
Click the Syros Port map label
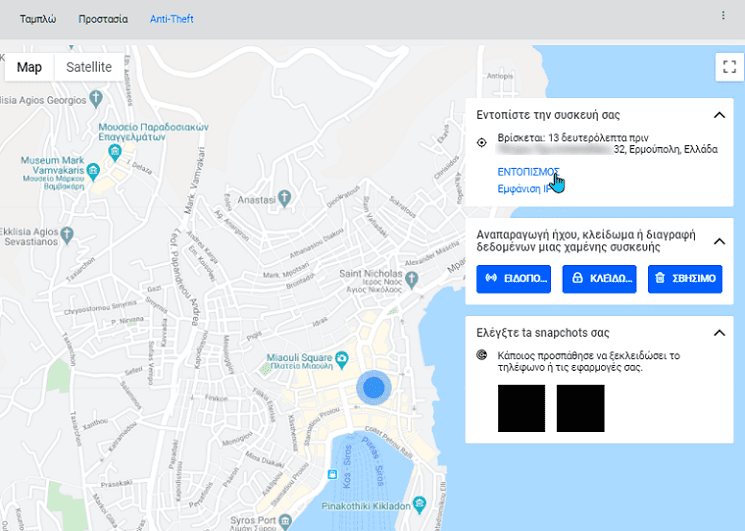tap(253, 521)
